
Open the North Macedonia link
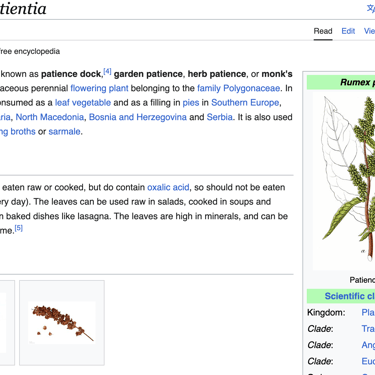[x=50, y=117]
